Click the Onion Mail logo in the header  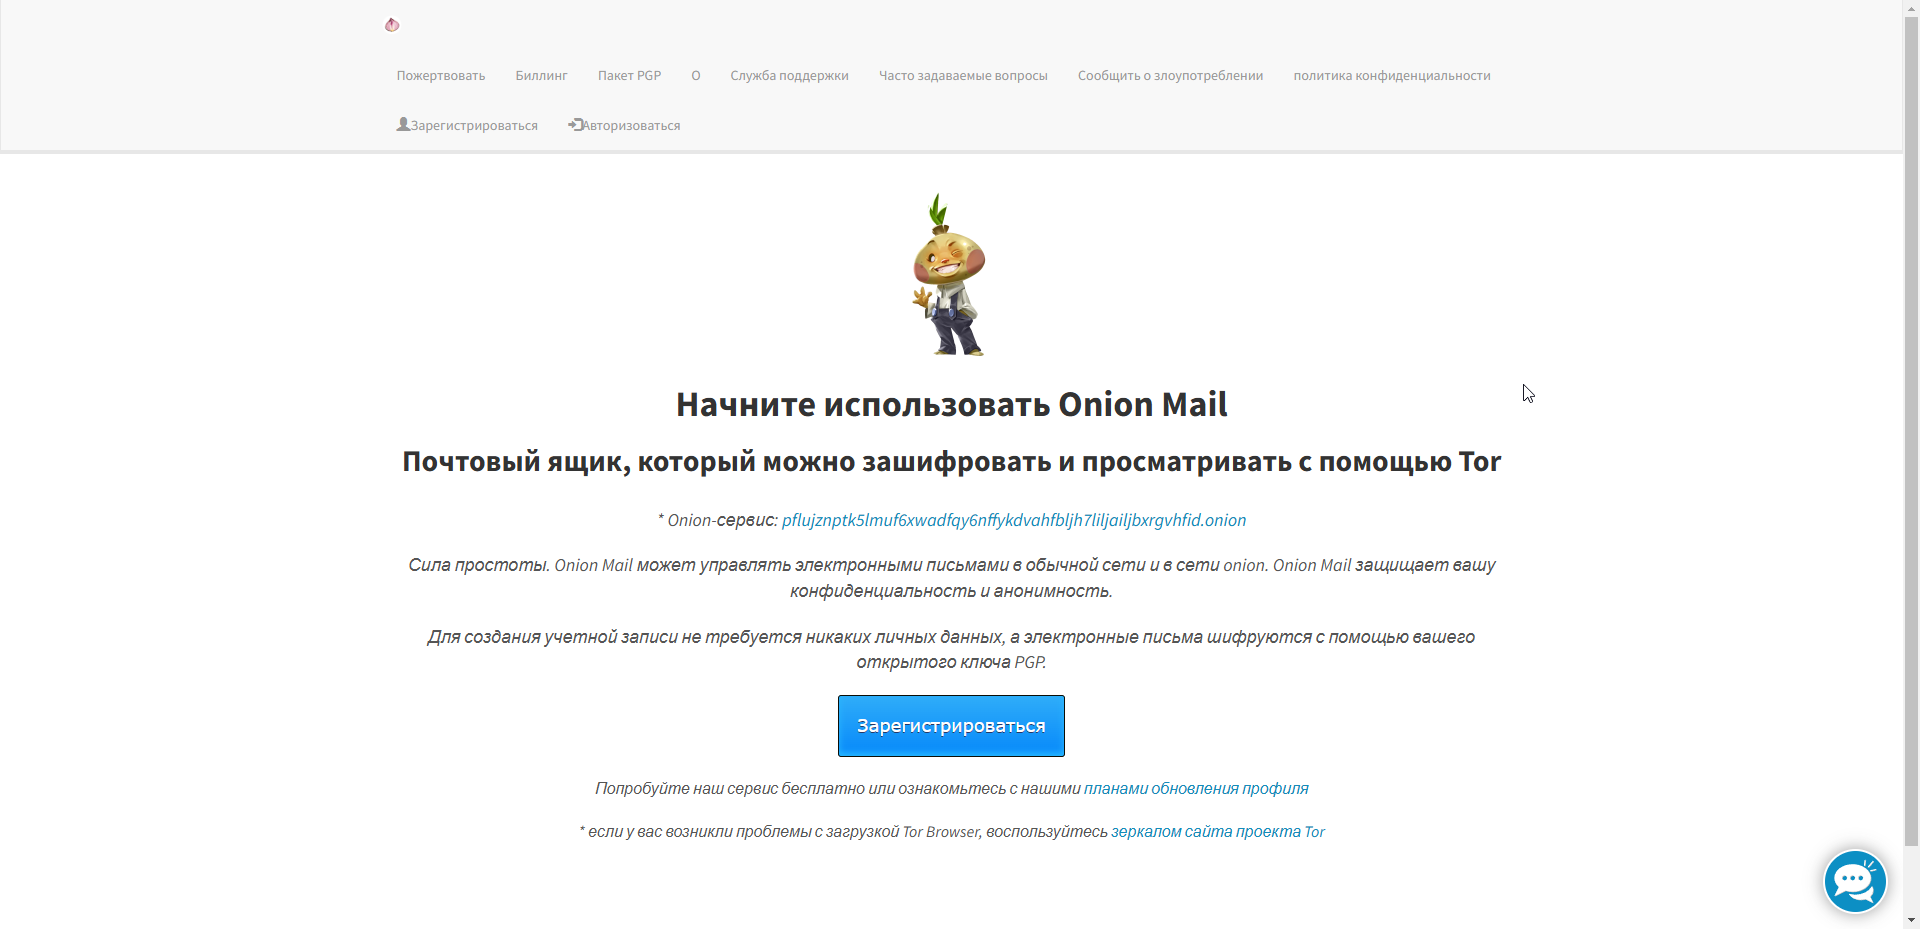[x=391, y=25]
